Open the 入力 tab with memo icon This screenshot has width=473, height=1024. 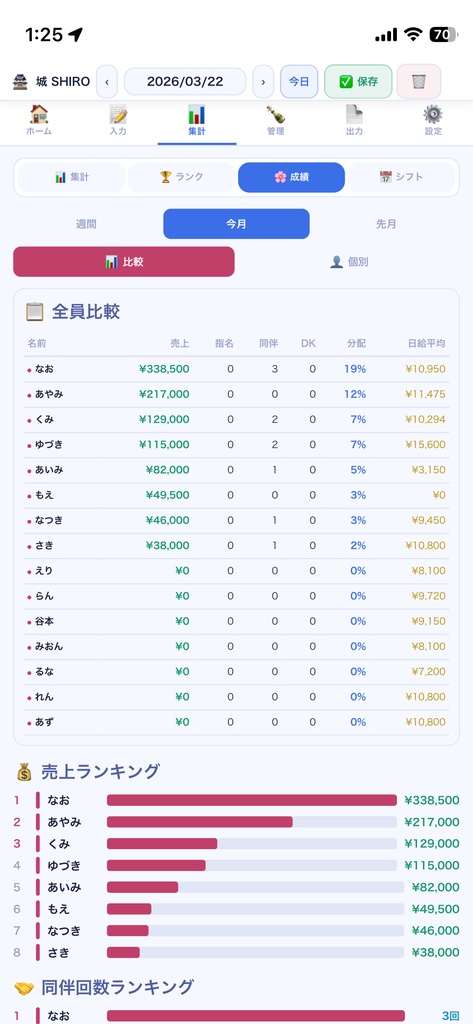pos(118,121)
